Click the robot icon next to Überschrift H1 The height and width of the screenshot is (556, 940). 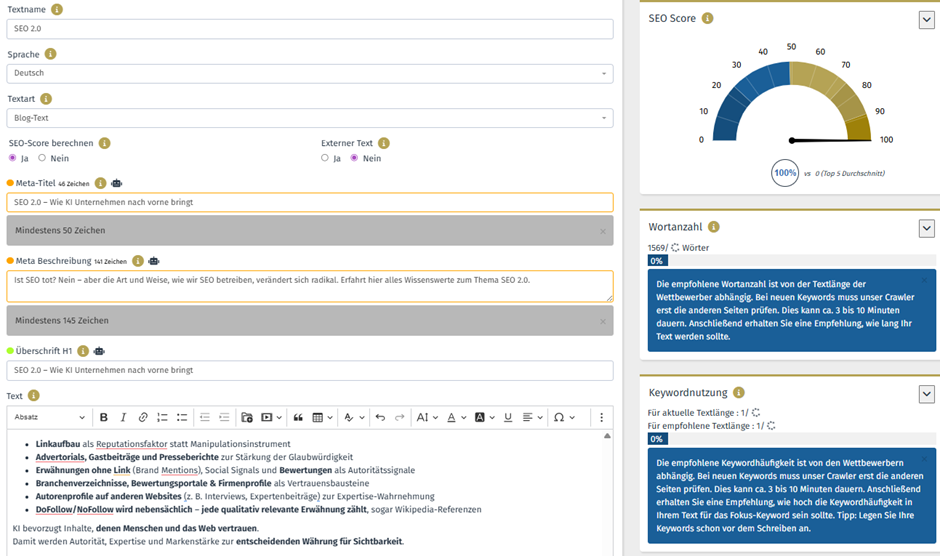click(x=98, y=351)
